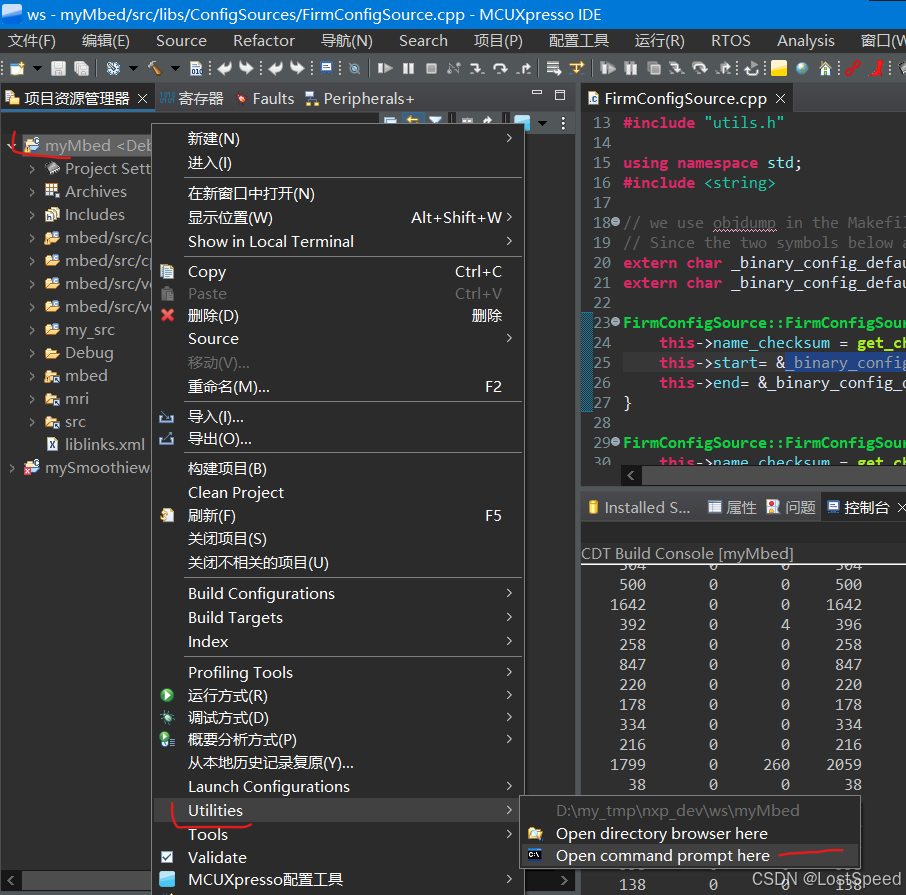Switch to the Faults tab
The image size is (906, 895).
pyautogui.click(x=265, y=99)
